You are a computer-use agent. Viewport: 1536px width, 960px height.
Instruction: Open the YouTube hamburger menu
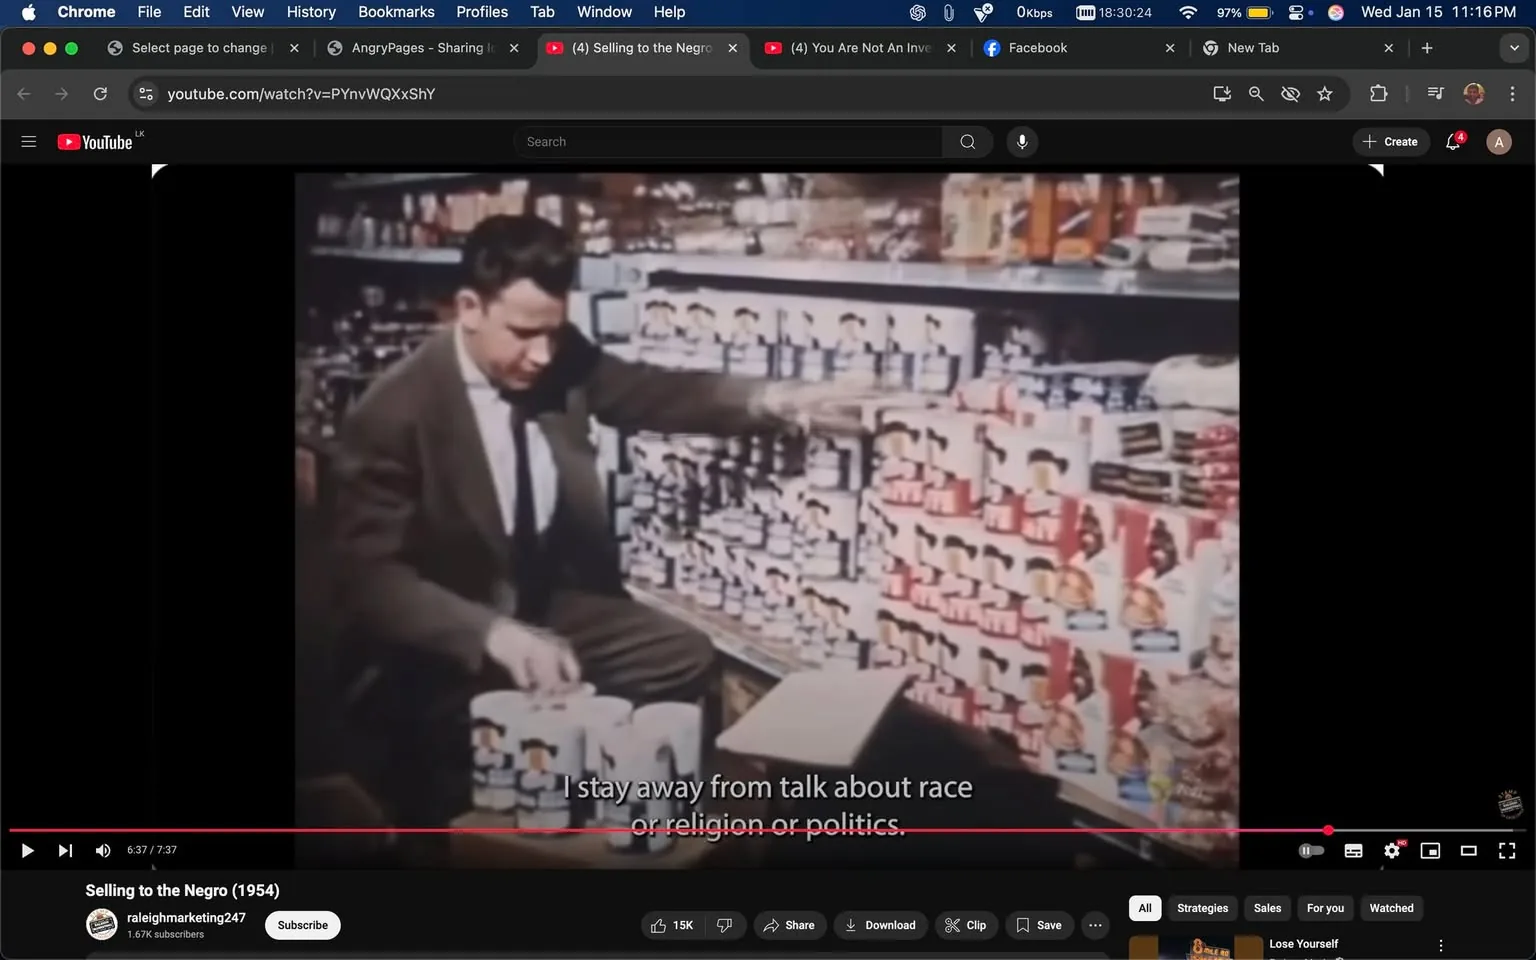click(x=28, y=141)
